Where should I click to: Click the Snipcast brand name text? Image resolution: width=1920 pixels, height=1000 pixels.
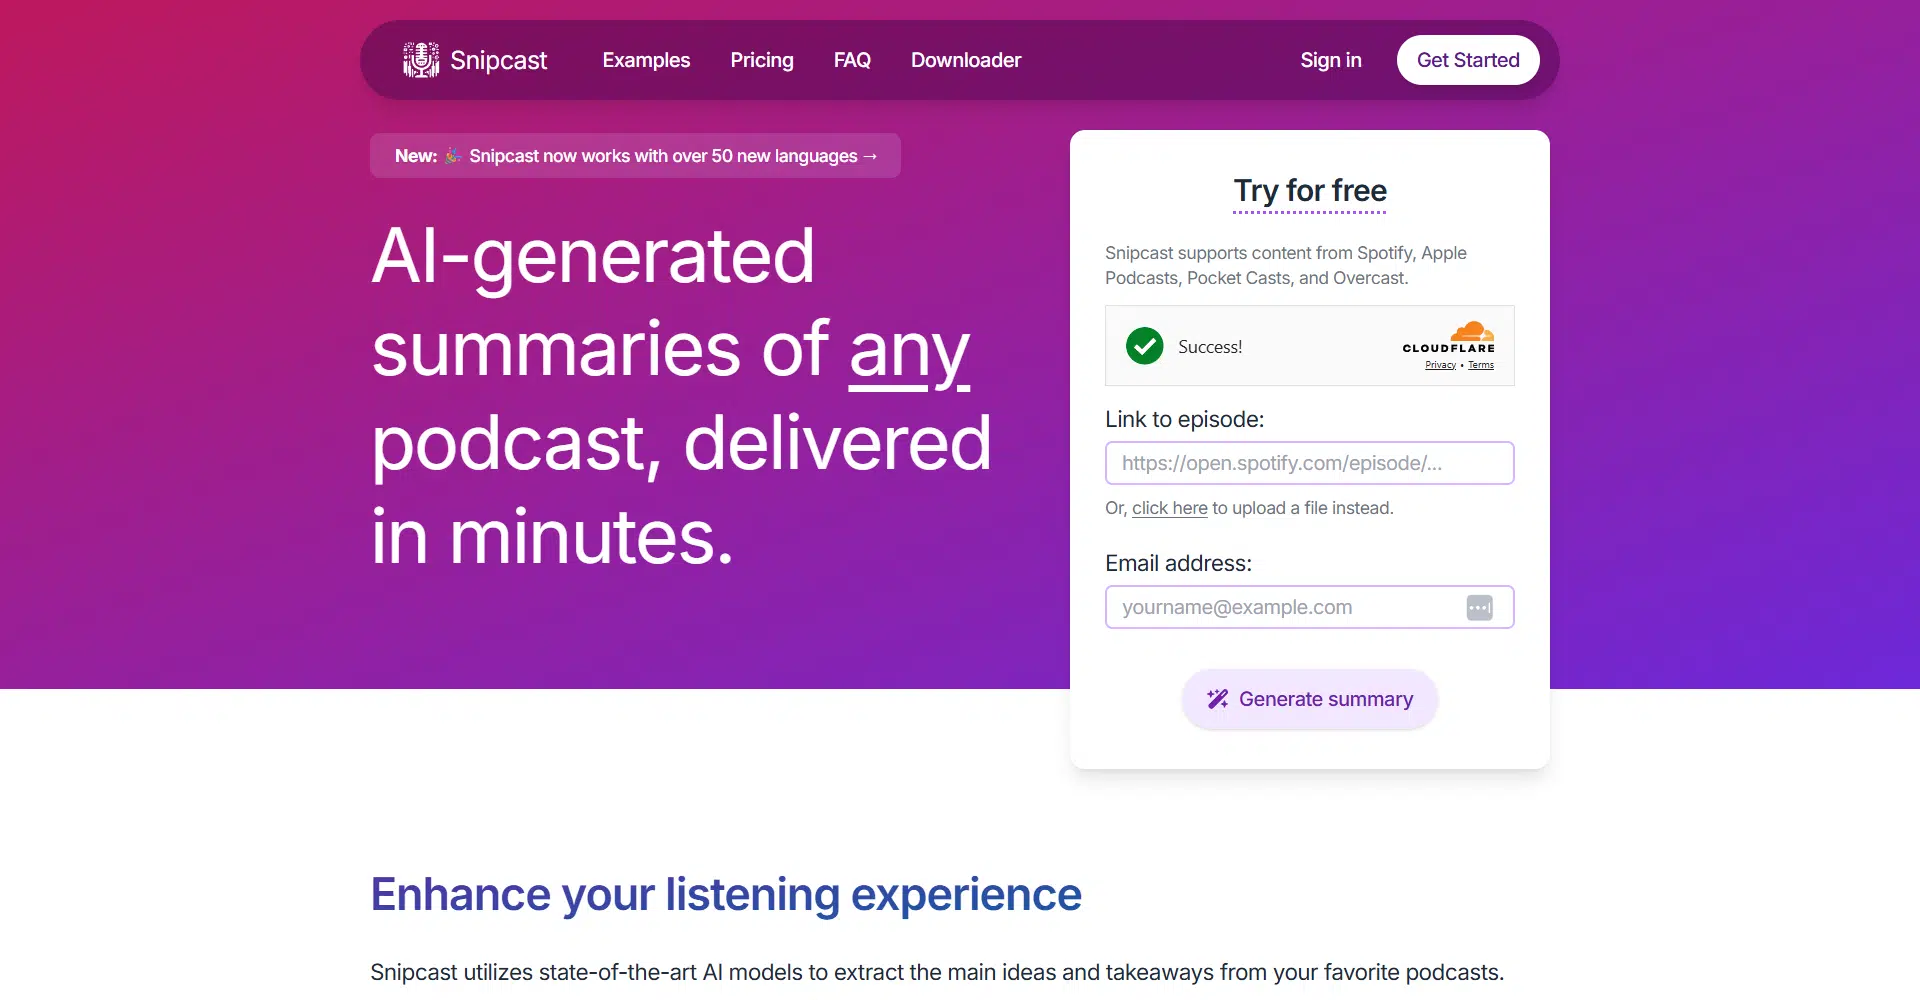click(498, 60)
